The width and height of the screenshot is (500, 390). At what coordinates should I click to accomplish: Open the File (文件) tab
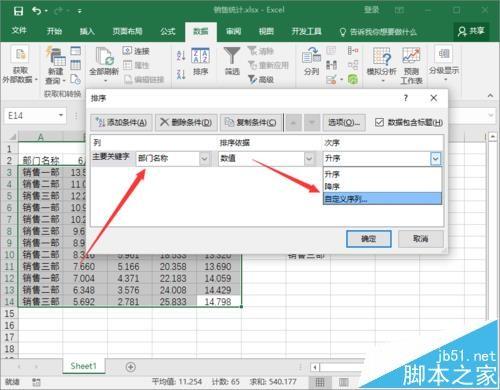click(x=19, y=31)
